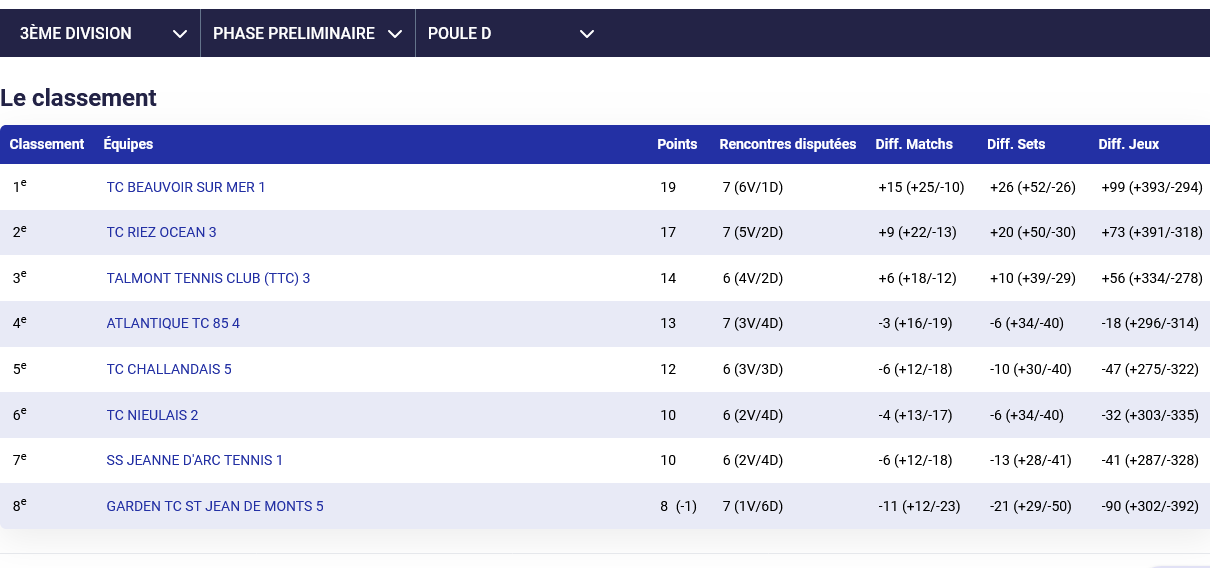Screen dimensions: 1210x568
Task: Click the Diff. Matchs column header
Action: point(914,144)
